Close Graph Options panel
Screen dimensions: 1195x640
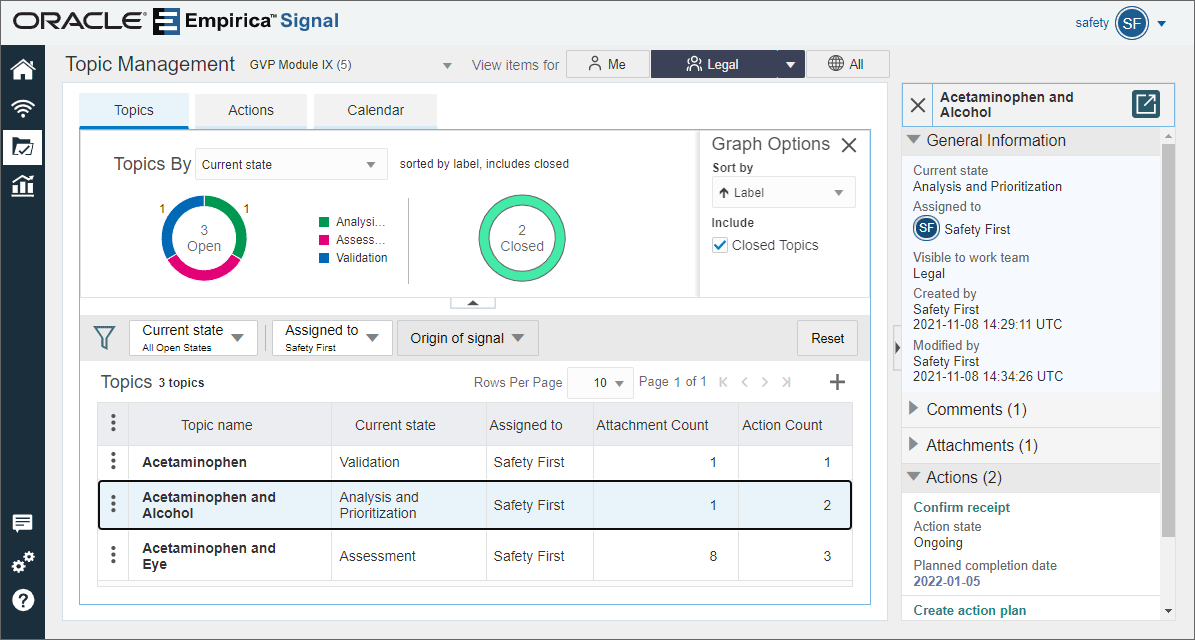tap(849, 145)
